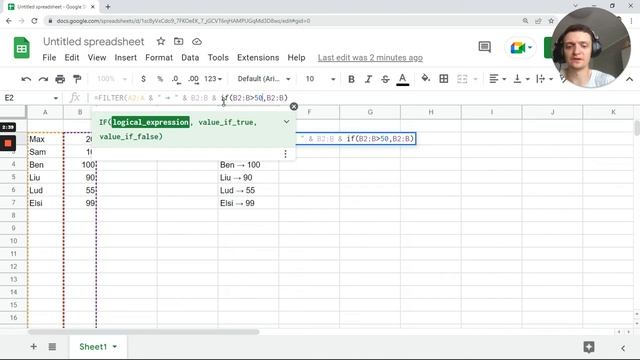
Task: Open the Explore button at bottom right
Action: [x=589, y=347]
